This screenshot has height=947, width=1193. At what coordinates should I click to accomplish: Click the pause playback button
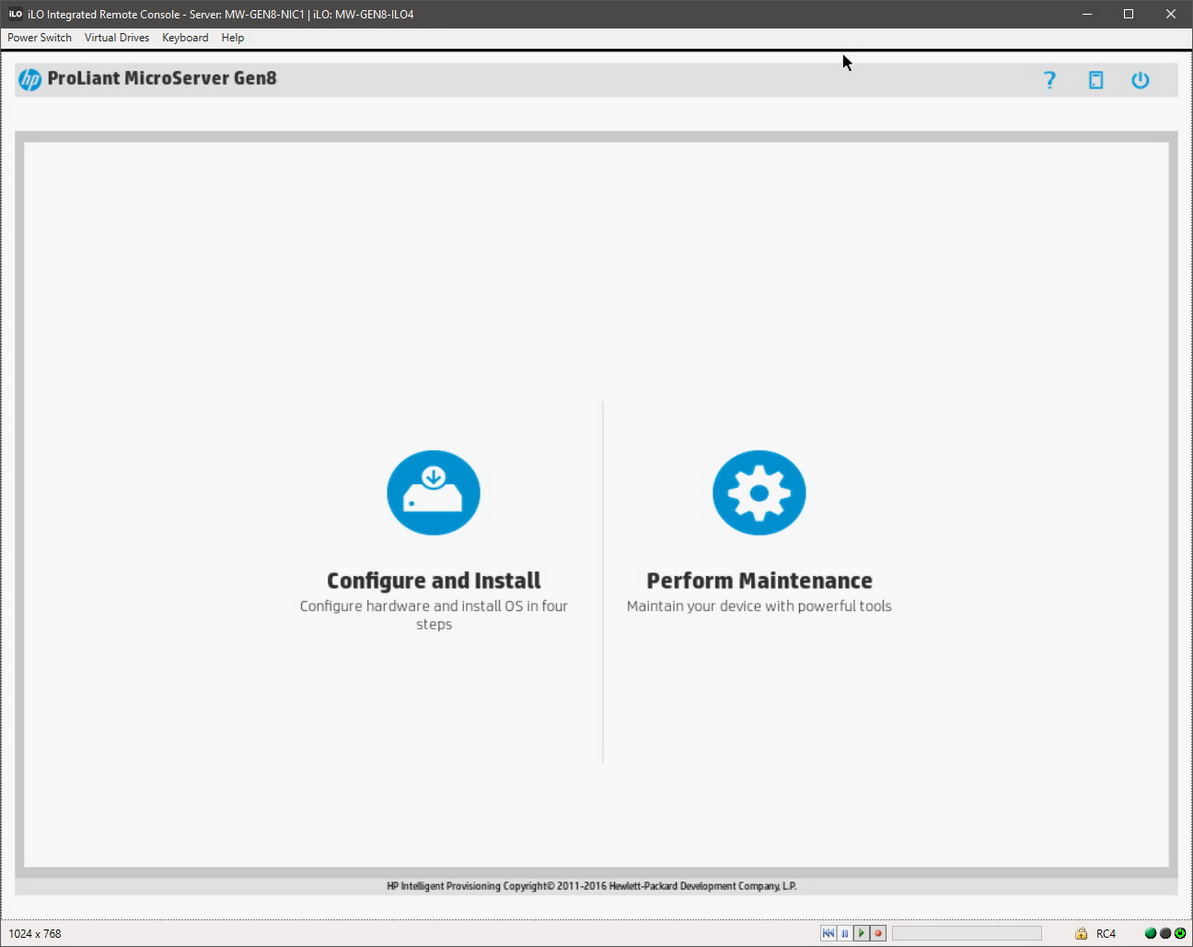845,933
